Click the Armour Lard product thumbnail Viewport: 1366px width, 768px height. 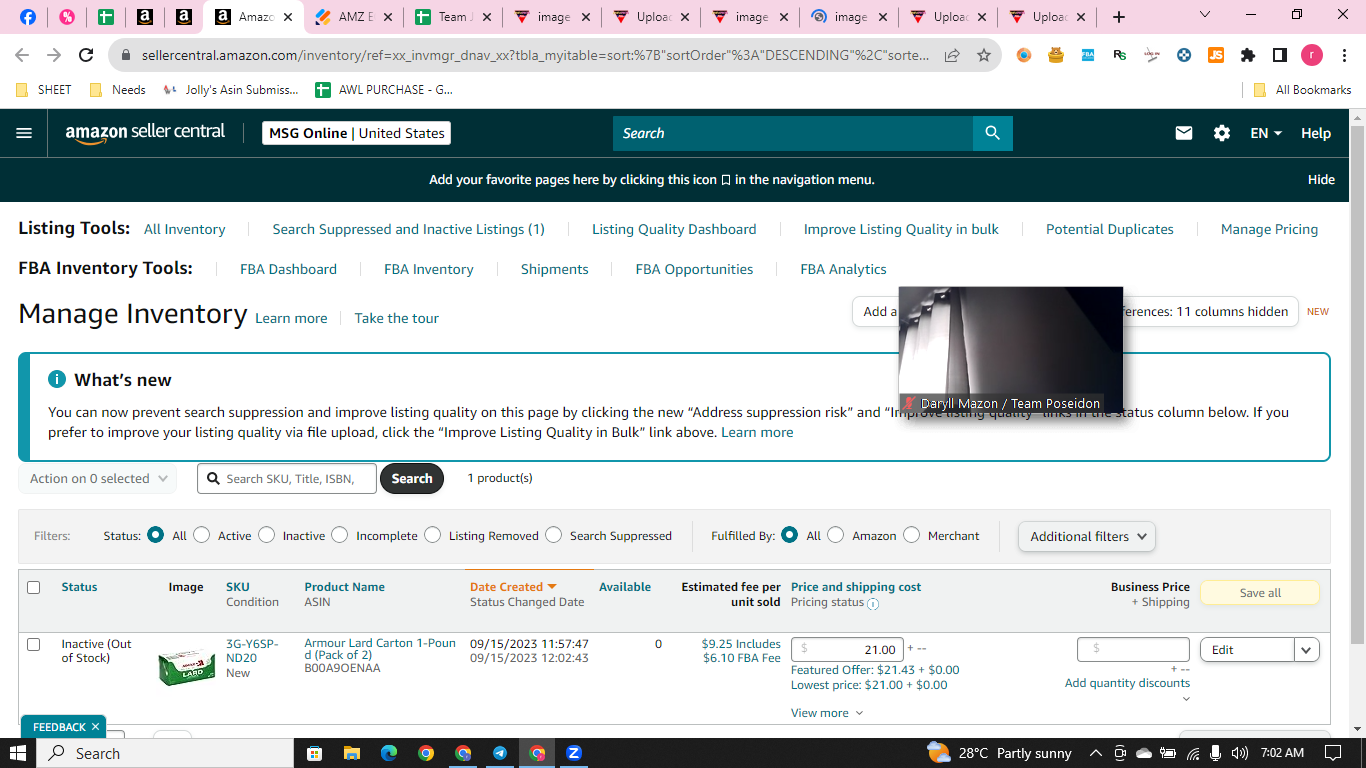tap(186, 665)
